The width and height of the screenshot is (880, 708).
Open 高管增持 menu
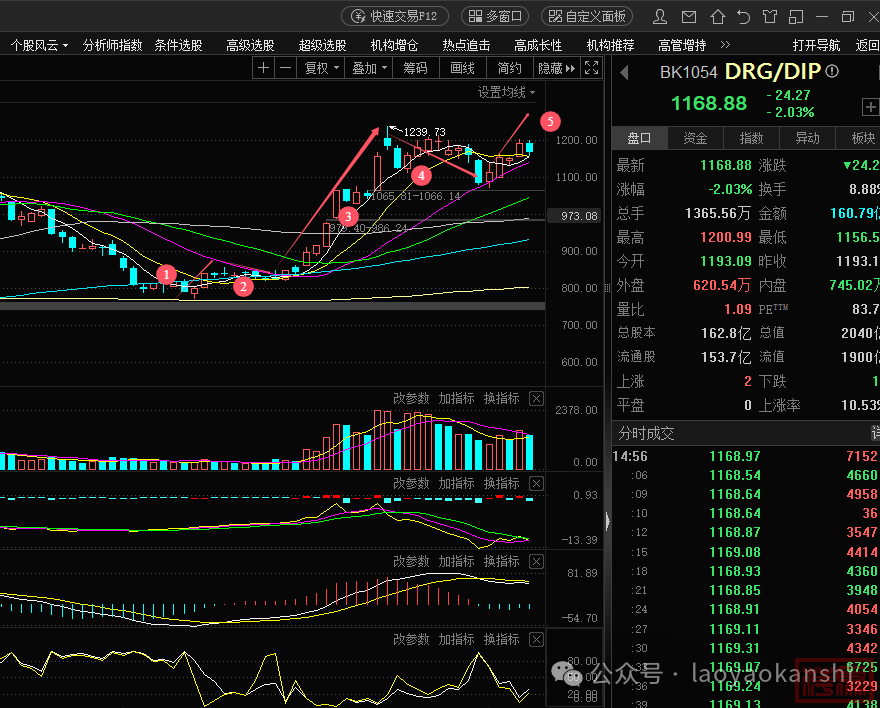[x=682, y=45]
